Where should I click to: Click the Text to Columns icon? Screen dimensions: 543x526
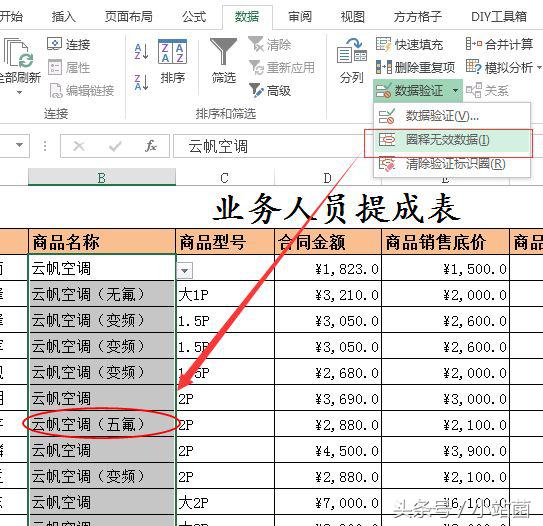[x=351, y=61]
